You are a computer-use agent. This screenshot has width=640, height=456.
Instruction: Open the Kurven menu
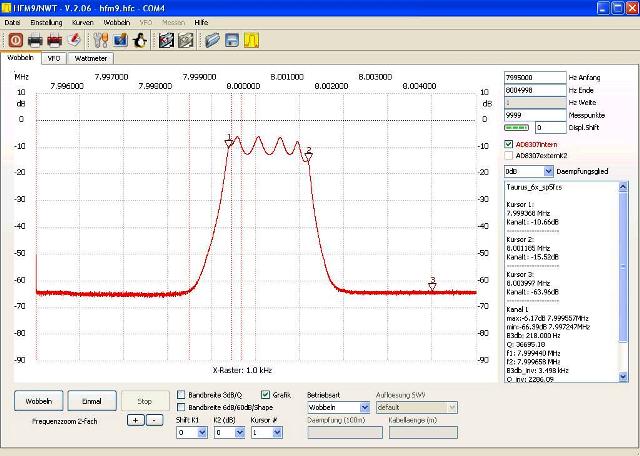(x=83, y=21)
